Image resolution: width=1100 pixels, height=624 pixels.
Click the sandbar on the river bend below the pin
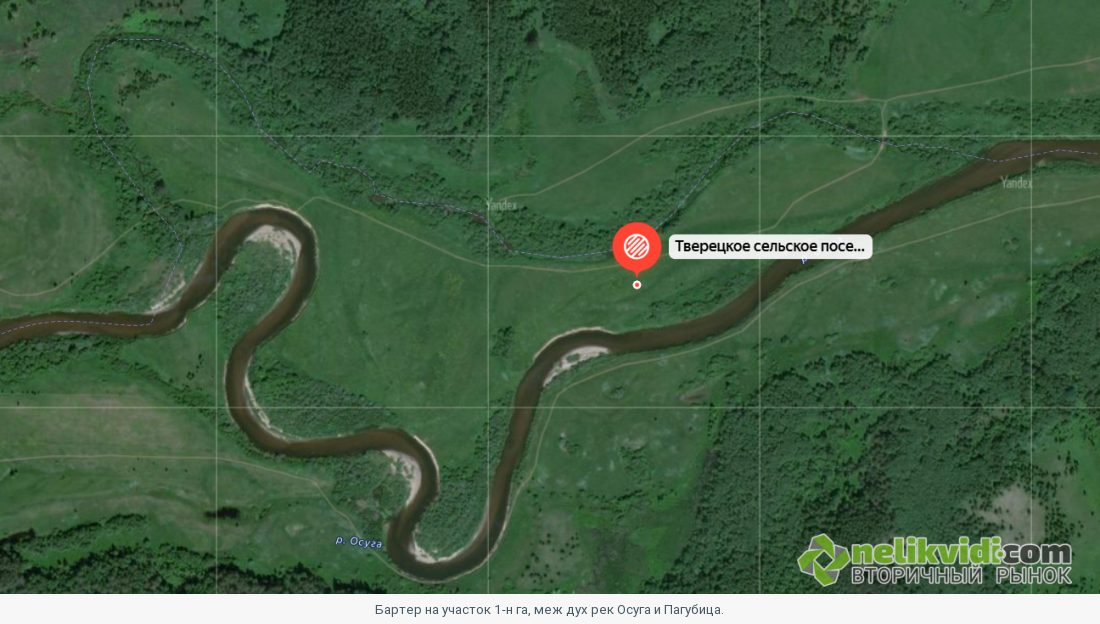tap(577, 354)
